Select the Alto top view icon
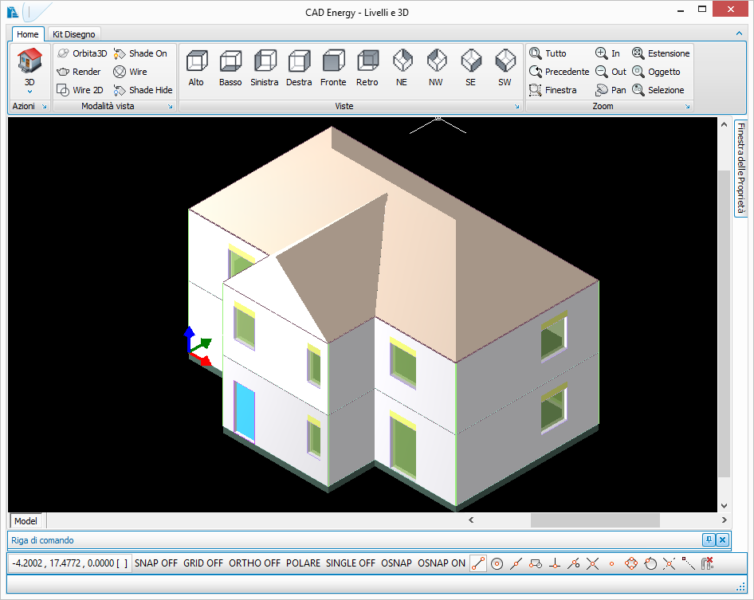This screenshot has height=600, width=754. (x=196, y=66)
